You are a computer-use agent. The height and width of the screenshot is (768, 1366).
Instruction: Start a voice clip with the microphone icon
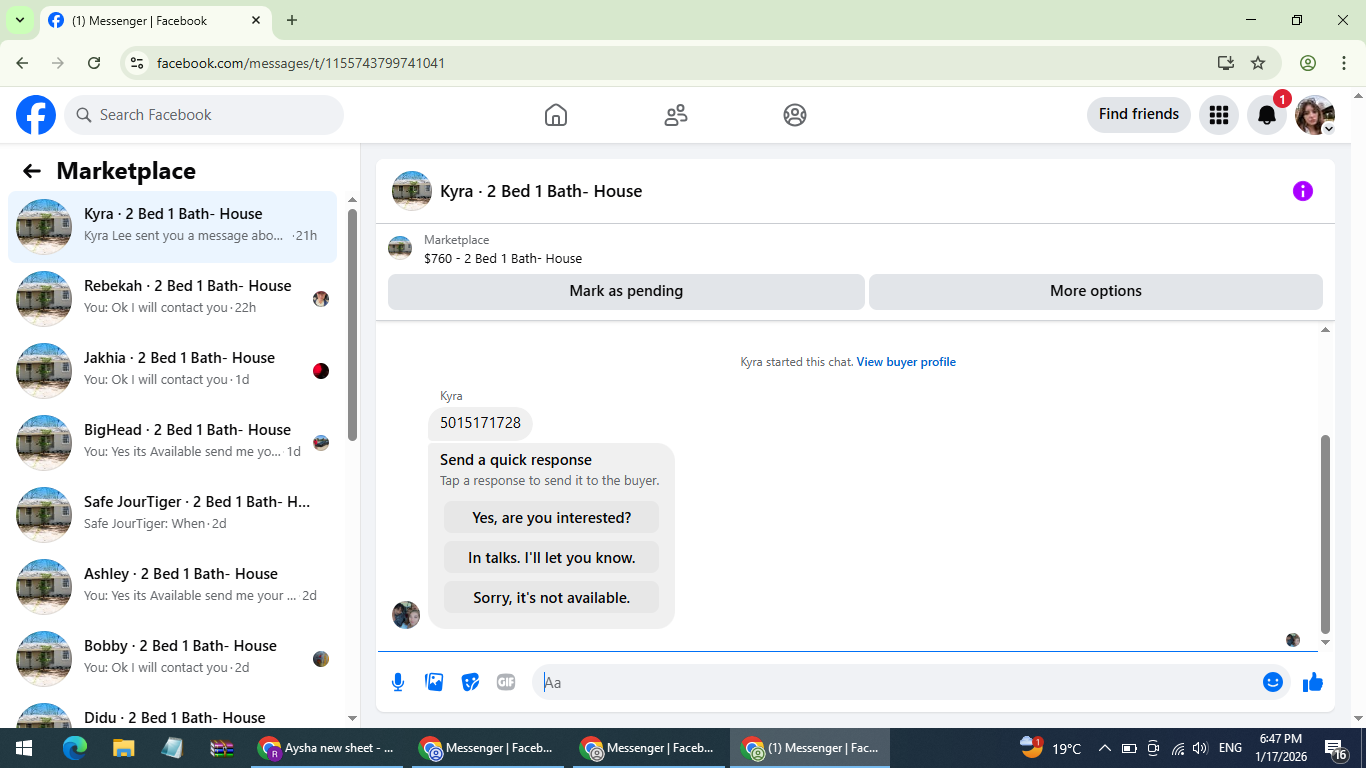click(x=398, y=682)
